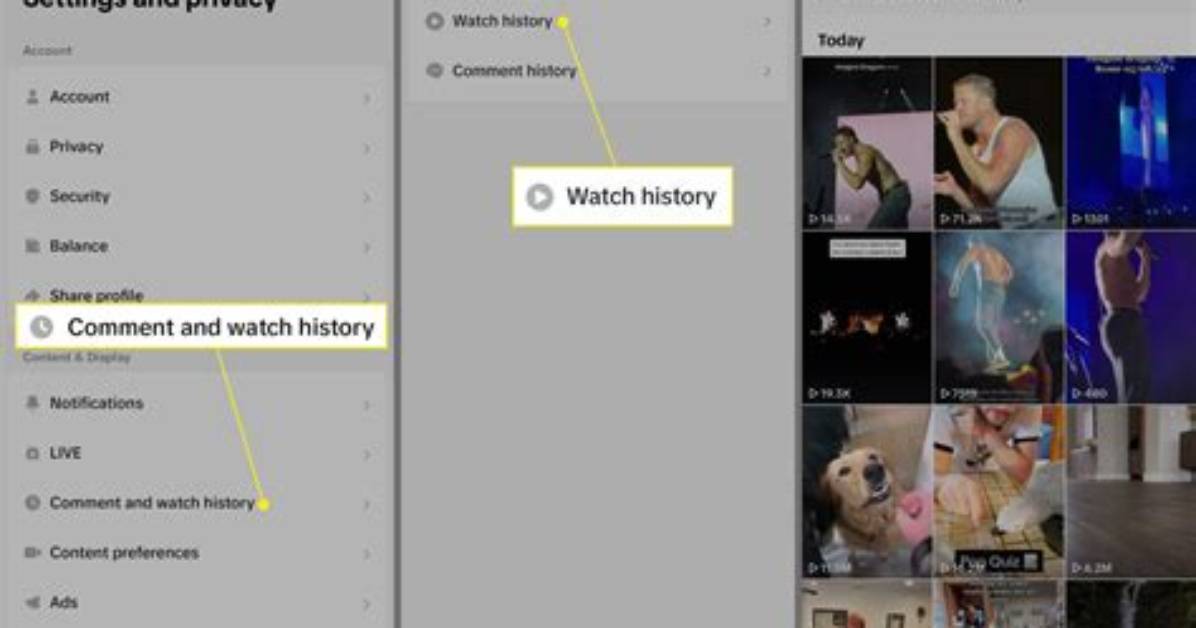Image resolution: width=1196 pixels, height=628 pixels.
Task: Open Comment and watch history in the settings list
Action: click(198, 503)
